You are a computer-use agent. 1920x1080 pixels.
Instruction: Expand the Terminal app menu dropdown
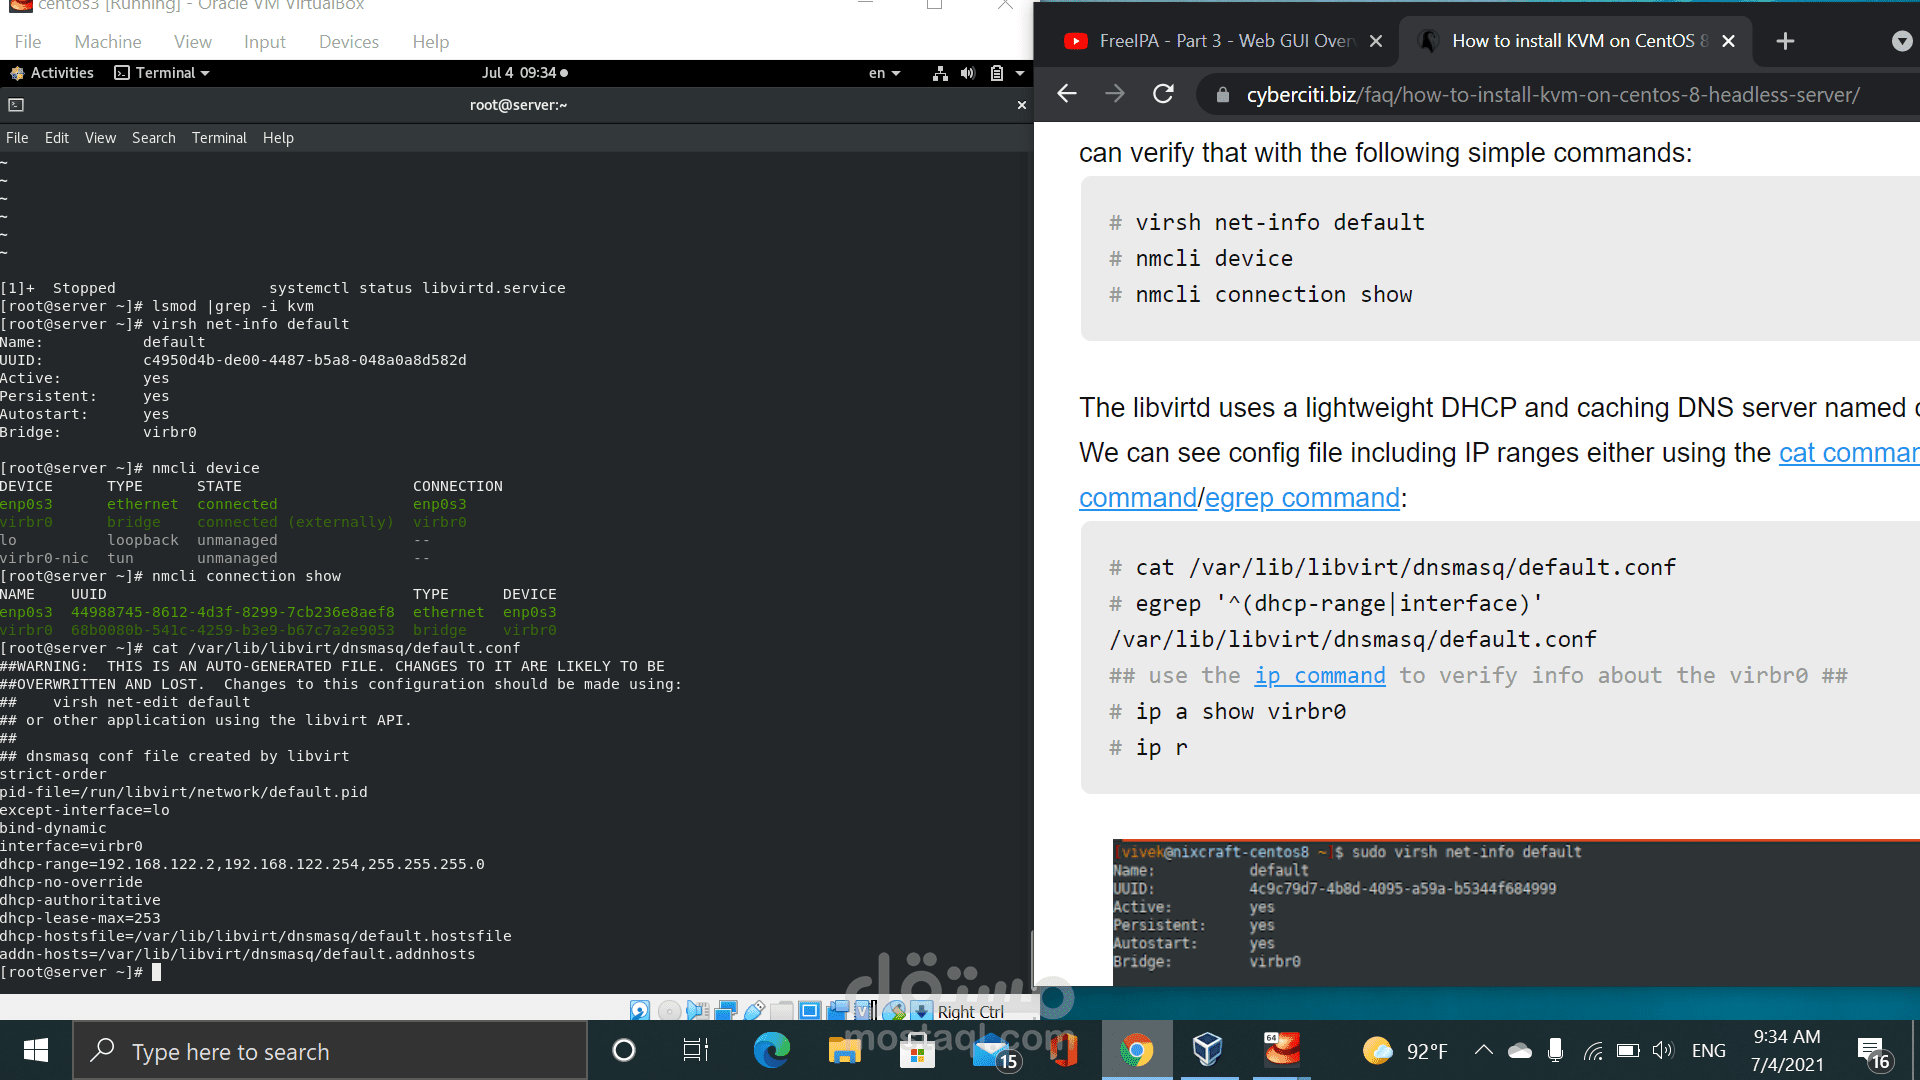(x=162, y=73)
